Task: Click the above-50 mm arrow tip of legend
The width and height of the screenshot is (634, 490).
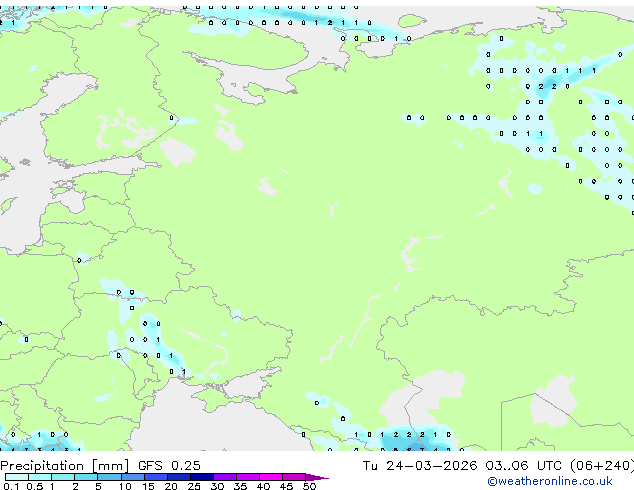Action: [x=317, y=477]
